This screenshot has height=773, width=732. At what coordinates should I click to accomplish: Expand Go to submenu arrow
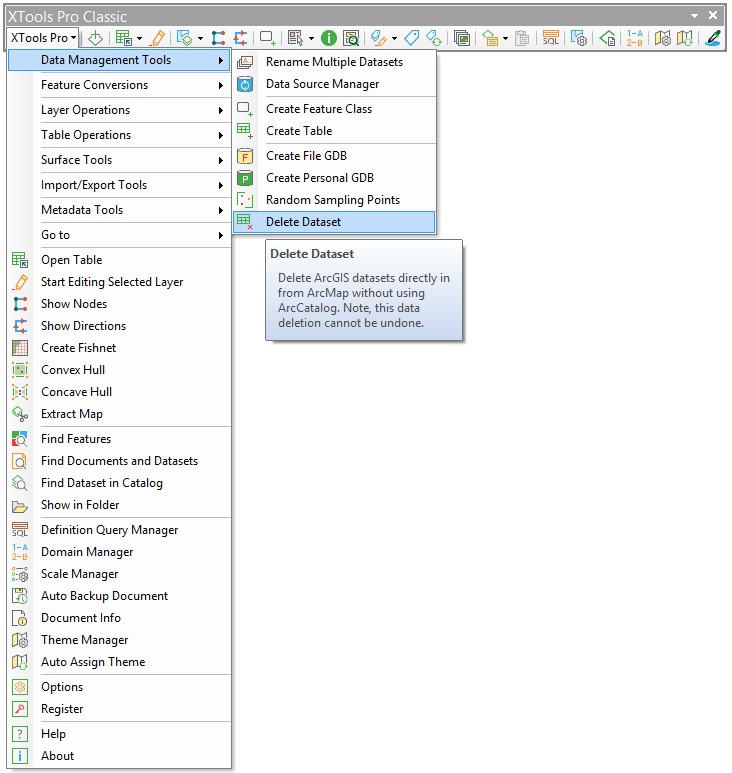point(220,235)
